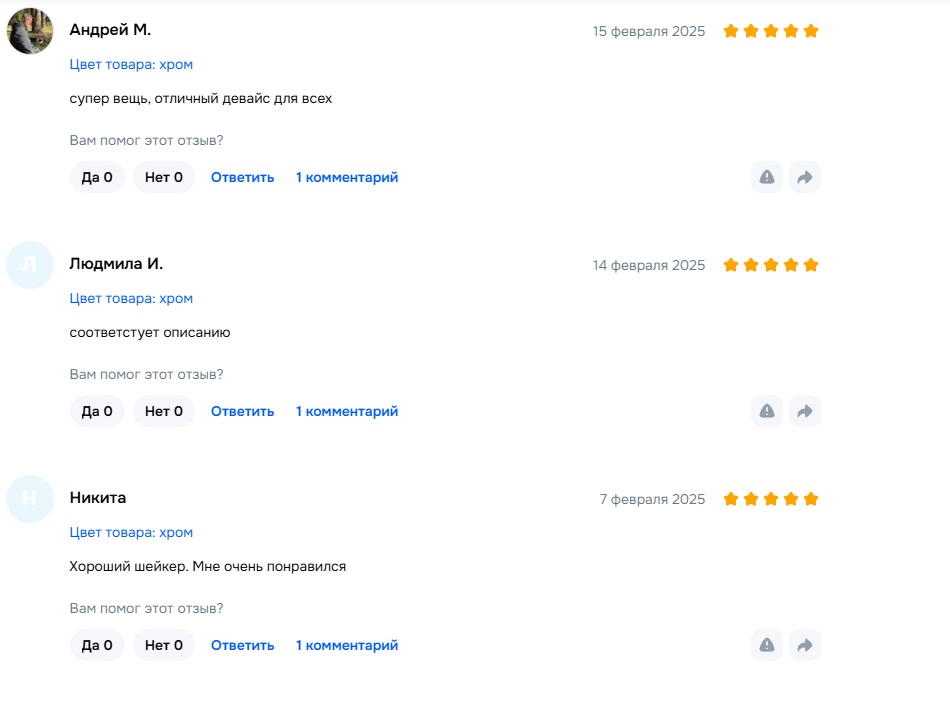
Task: Reply to Никита's review via "Ответить"
Action: (x=242, y=645)
